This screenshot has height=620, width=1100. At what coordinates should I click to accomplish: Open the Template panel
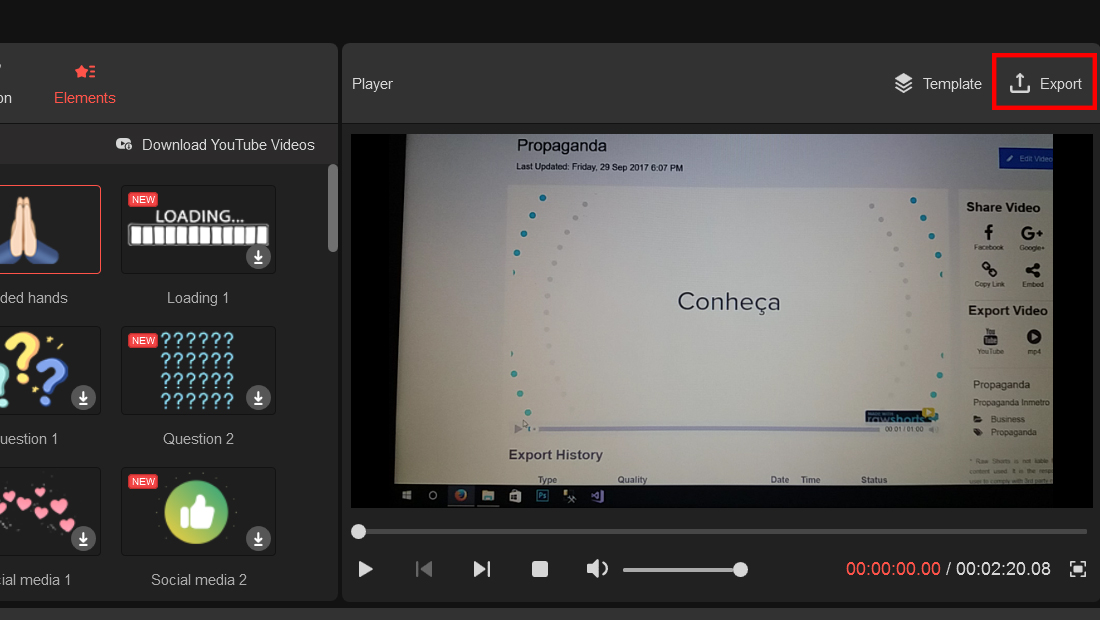[938, 83]
